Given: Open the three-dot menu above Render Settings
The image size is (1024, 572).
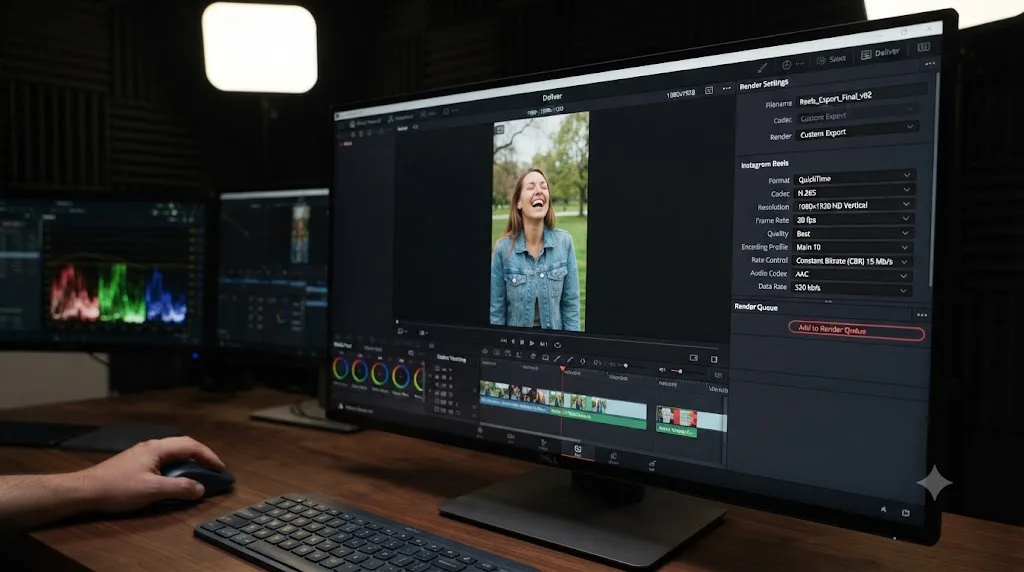Looking at the screenshot, I should [930, 63].
